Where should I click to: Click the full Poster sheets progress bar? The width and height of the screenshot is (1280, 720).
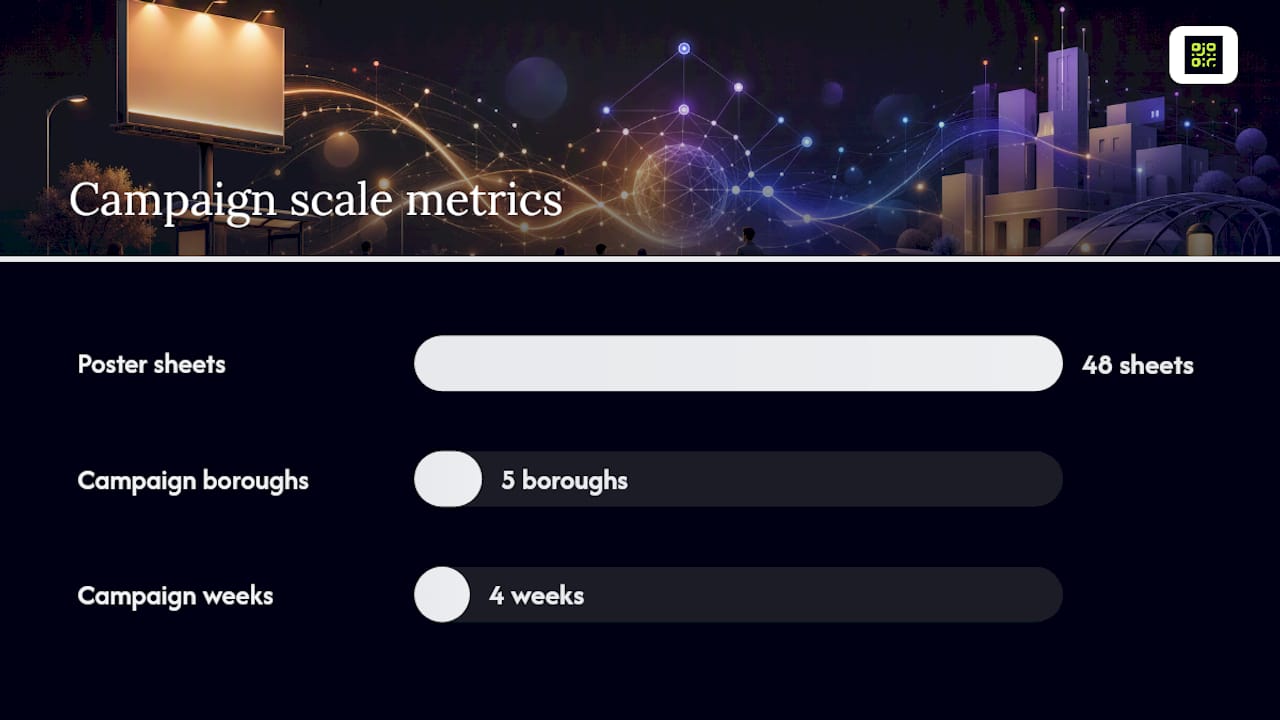tap(738, 363)
